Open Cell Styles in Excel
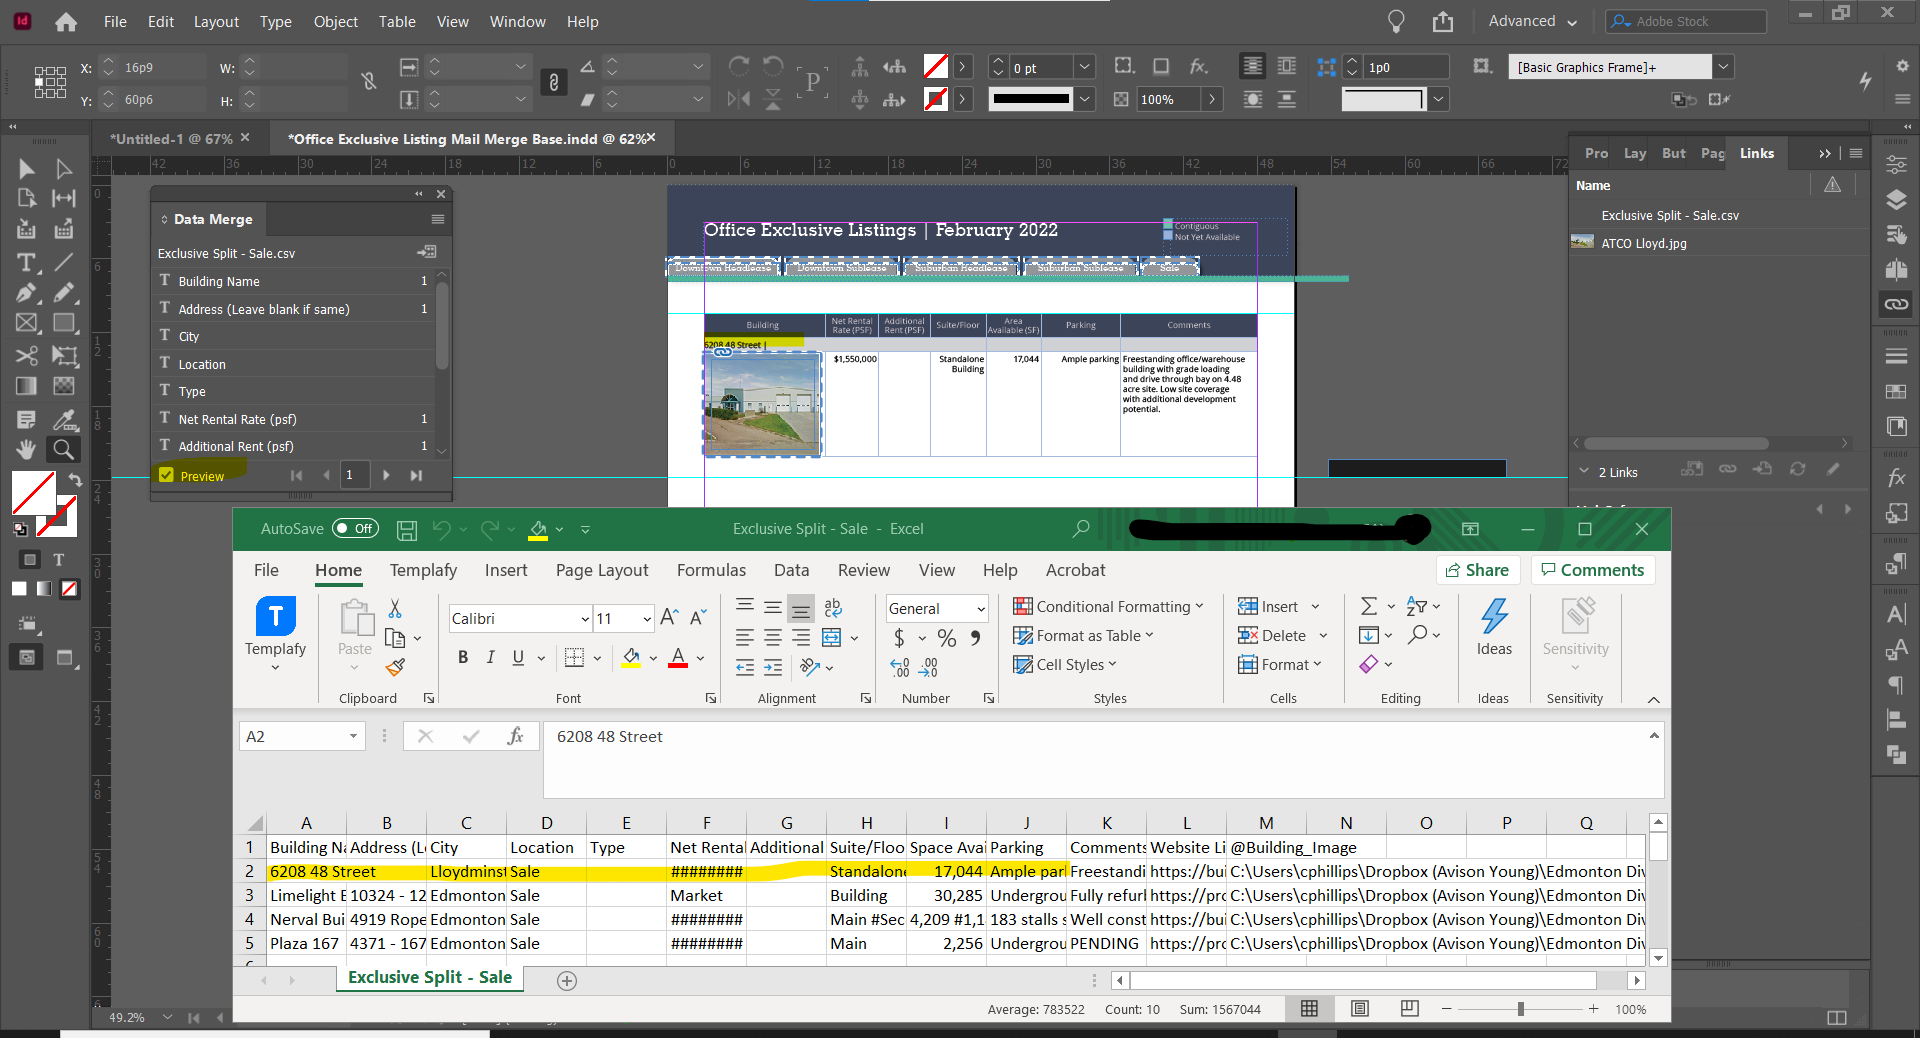Image resolution: width=1920 pixels, height=1038 pixels. pyautogui.click(x=1065, y=664)
